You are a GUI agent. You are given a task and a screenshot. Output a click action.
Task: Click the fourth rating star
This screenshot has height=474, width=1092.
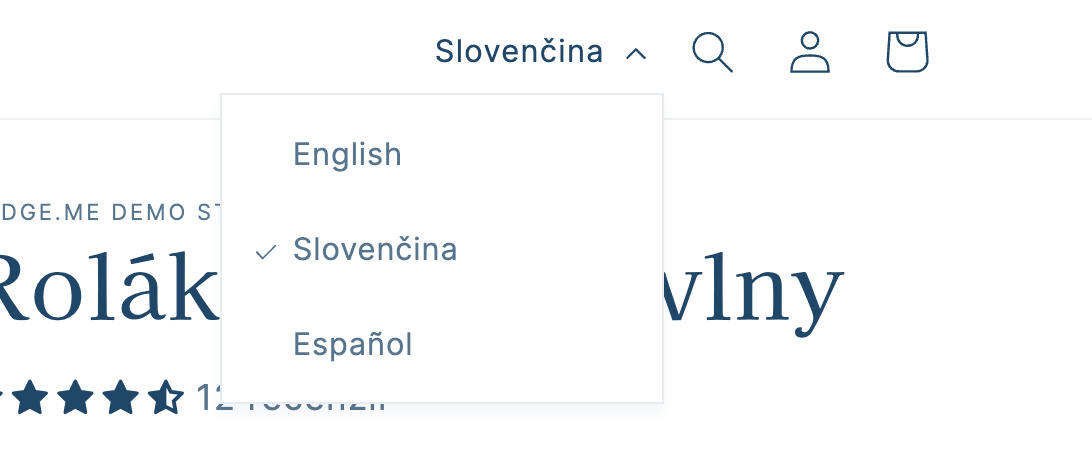[x=121, y=398]
